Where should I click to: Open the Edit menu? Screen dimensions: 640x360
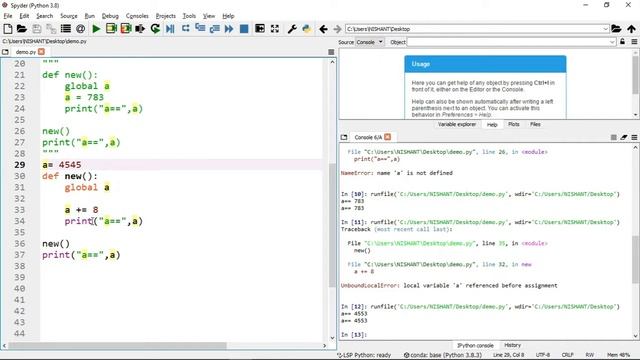point(24,16)
